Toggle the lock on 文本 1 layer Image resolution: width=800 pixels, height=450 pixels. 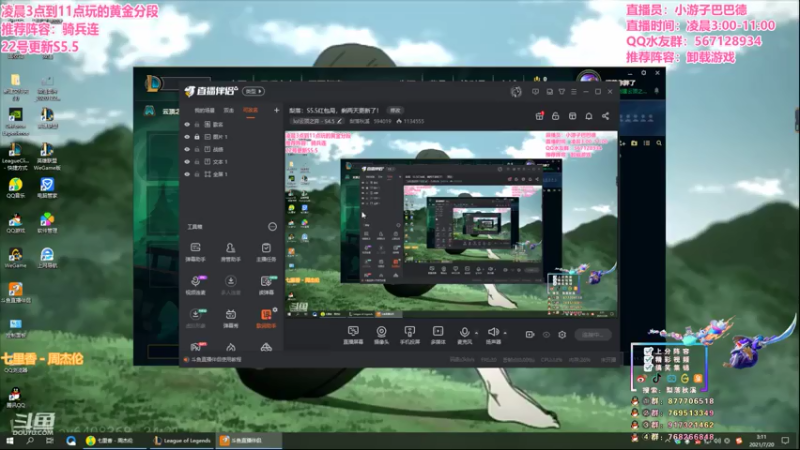click(197, 162)
